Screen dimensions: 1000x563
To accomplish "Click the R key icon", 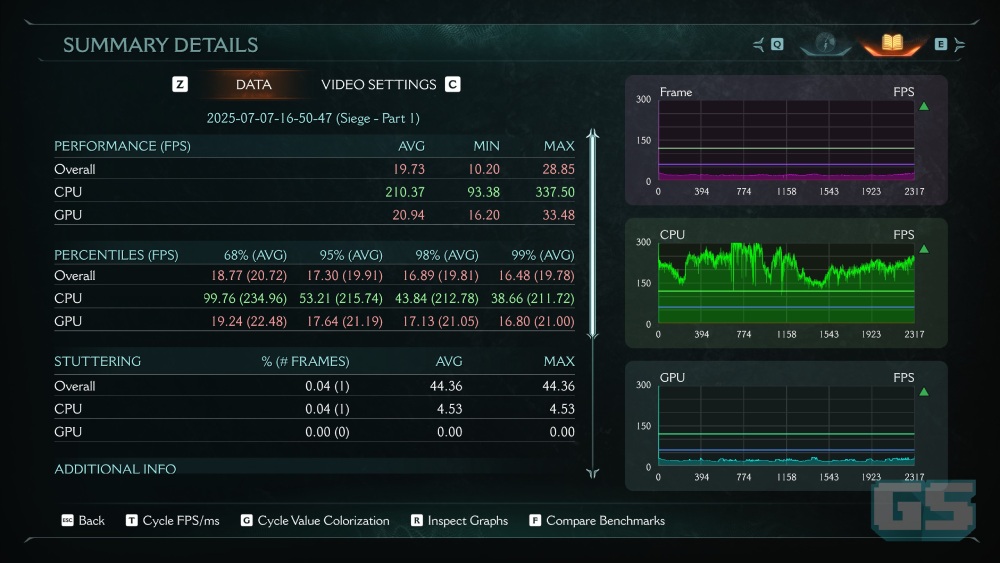I will (416, 520).
